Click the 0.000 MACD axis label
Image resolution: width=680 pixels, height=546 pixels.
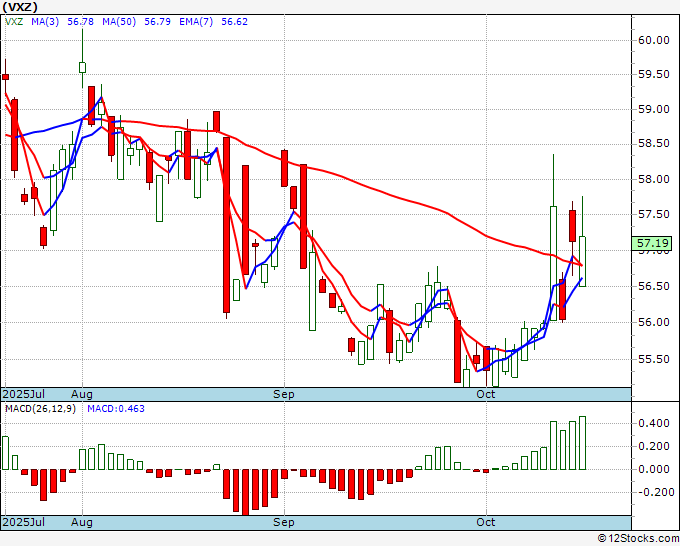[x=654, y=469]
